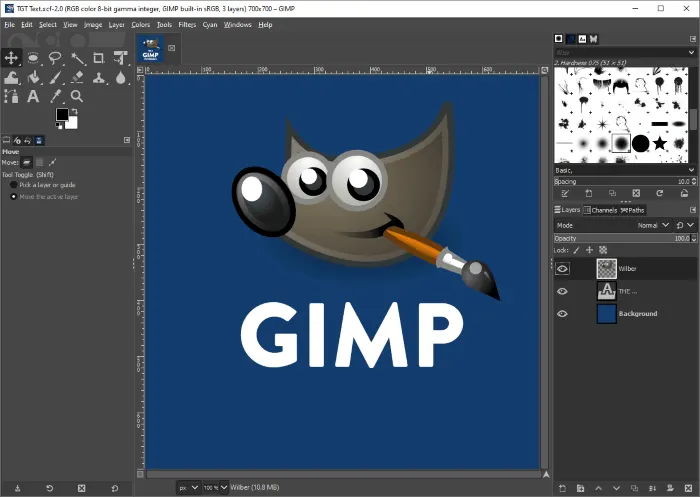Toggle lock alpha channel checkerboard icon
The image size is (700, 497).
tap(603, 250)
